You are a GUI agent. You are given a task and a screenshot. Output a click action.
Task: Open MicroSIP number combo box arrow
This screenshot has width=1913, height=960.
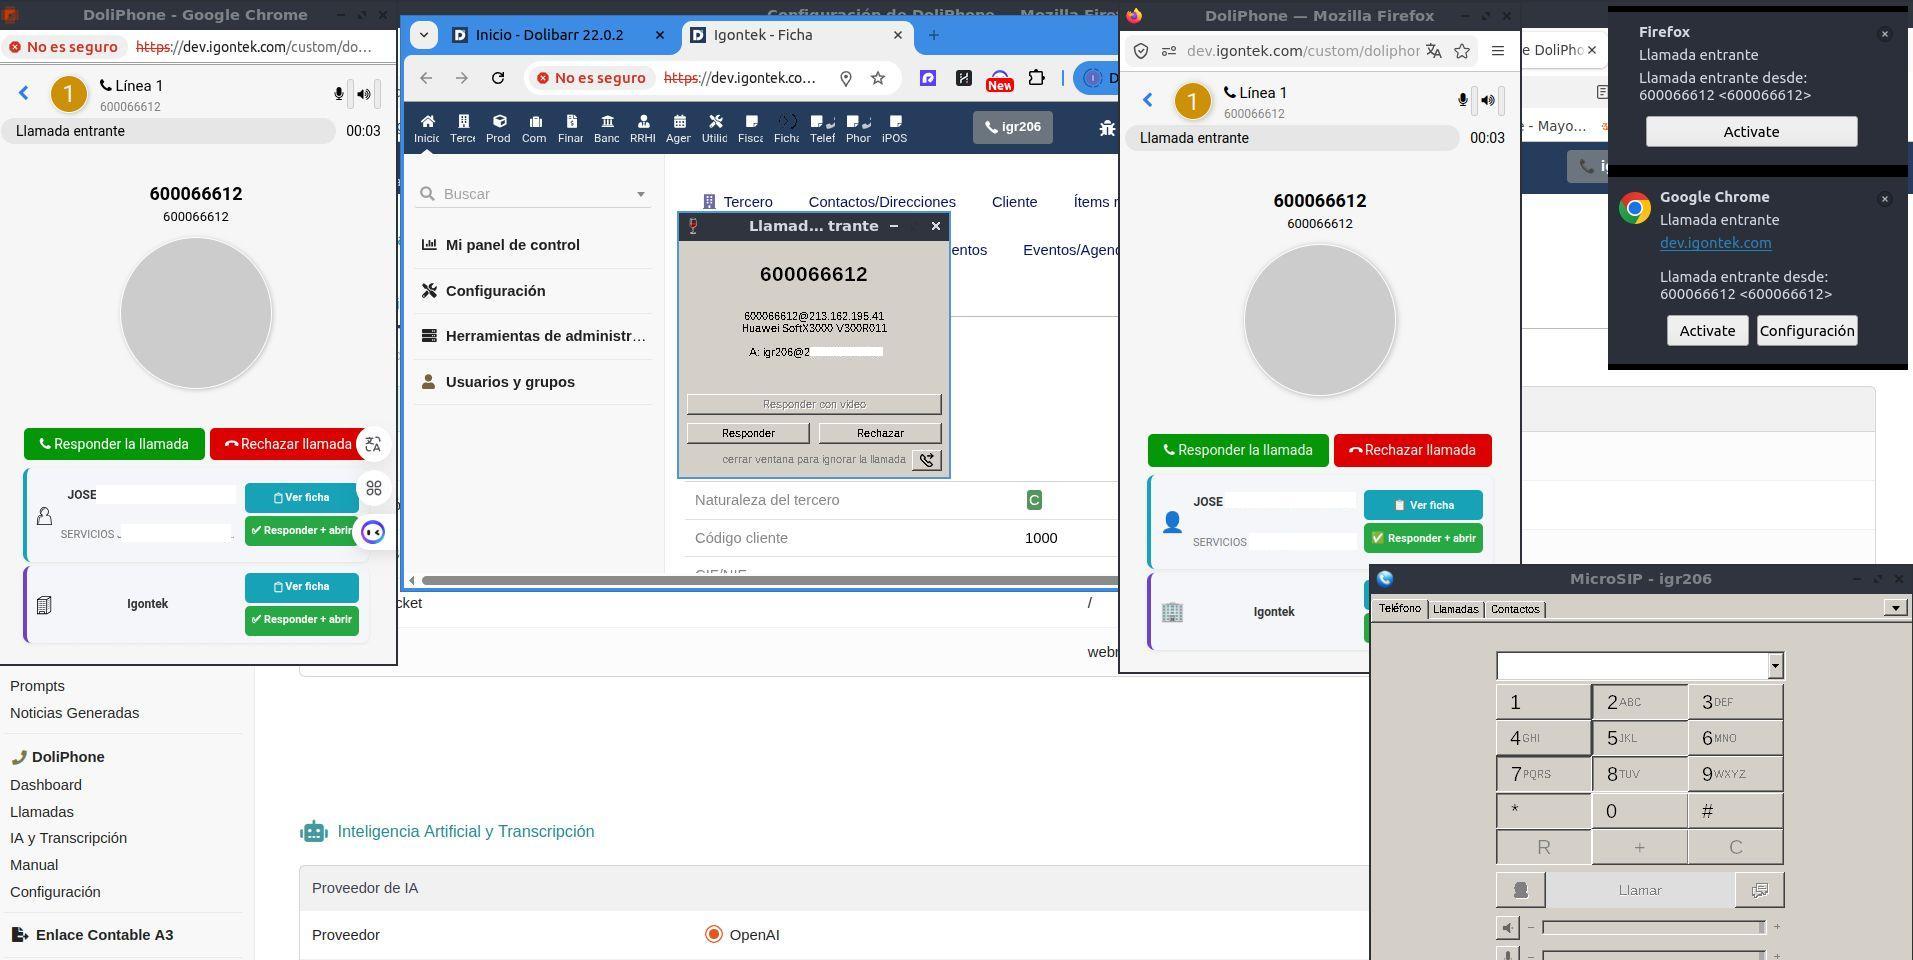1775,666
